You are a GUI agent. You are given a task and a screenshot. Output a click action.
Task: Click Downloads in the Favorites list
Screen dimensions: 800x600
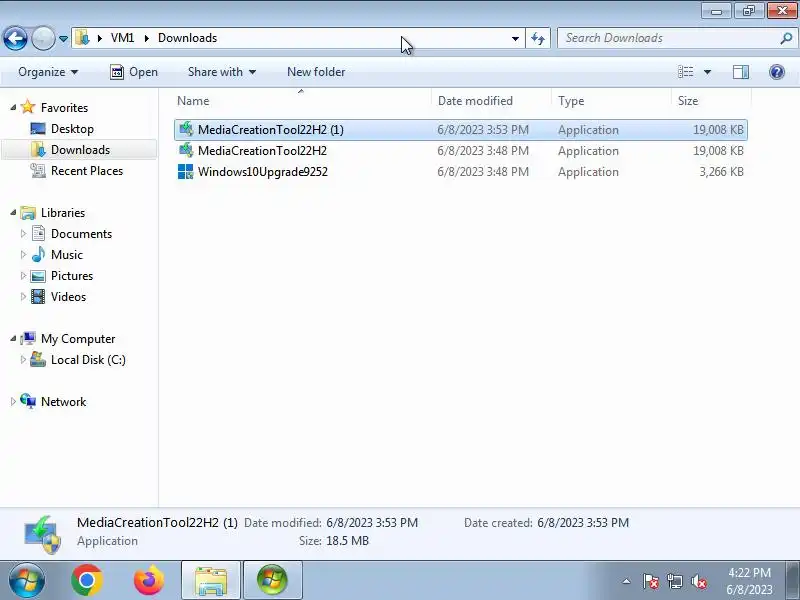80,149
